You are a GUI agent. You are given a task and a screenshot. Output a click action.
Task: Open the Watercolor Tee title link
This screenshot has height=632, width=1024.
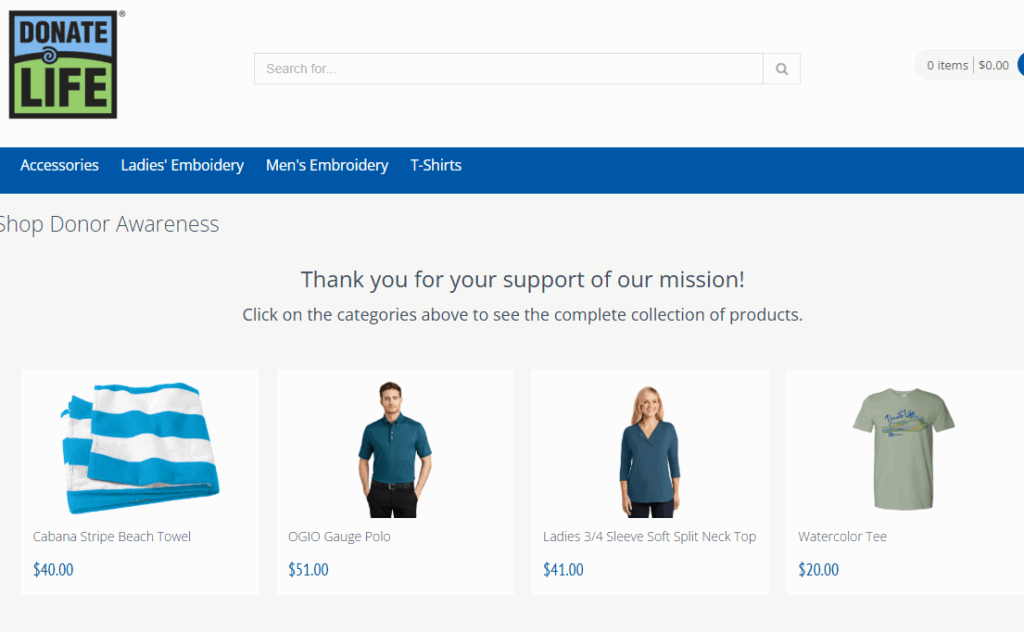(x=842, y=537)
